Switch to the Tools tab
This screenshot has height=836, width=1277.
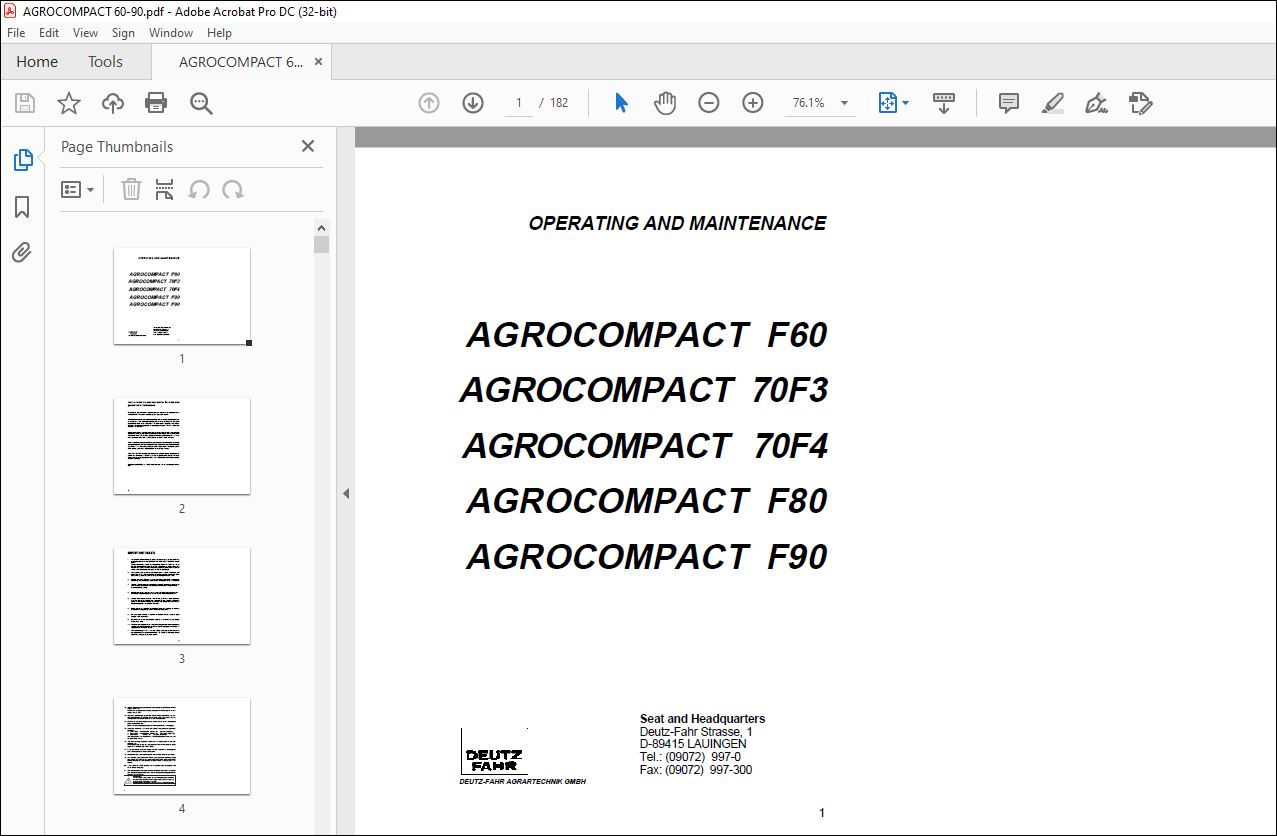(x=105, y=62)
